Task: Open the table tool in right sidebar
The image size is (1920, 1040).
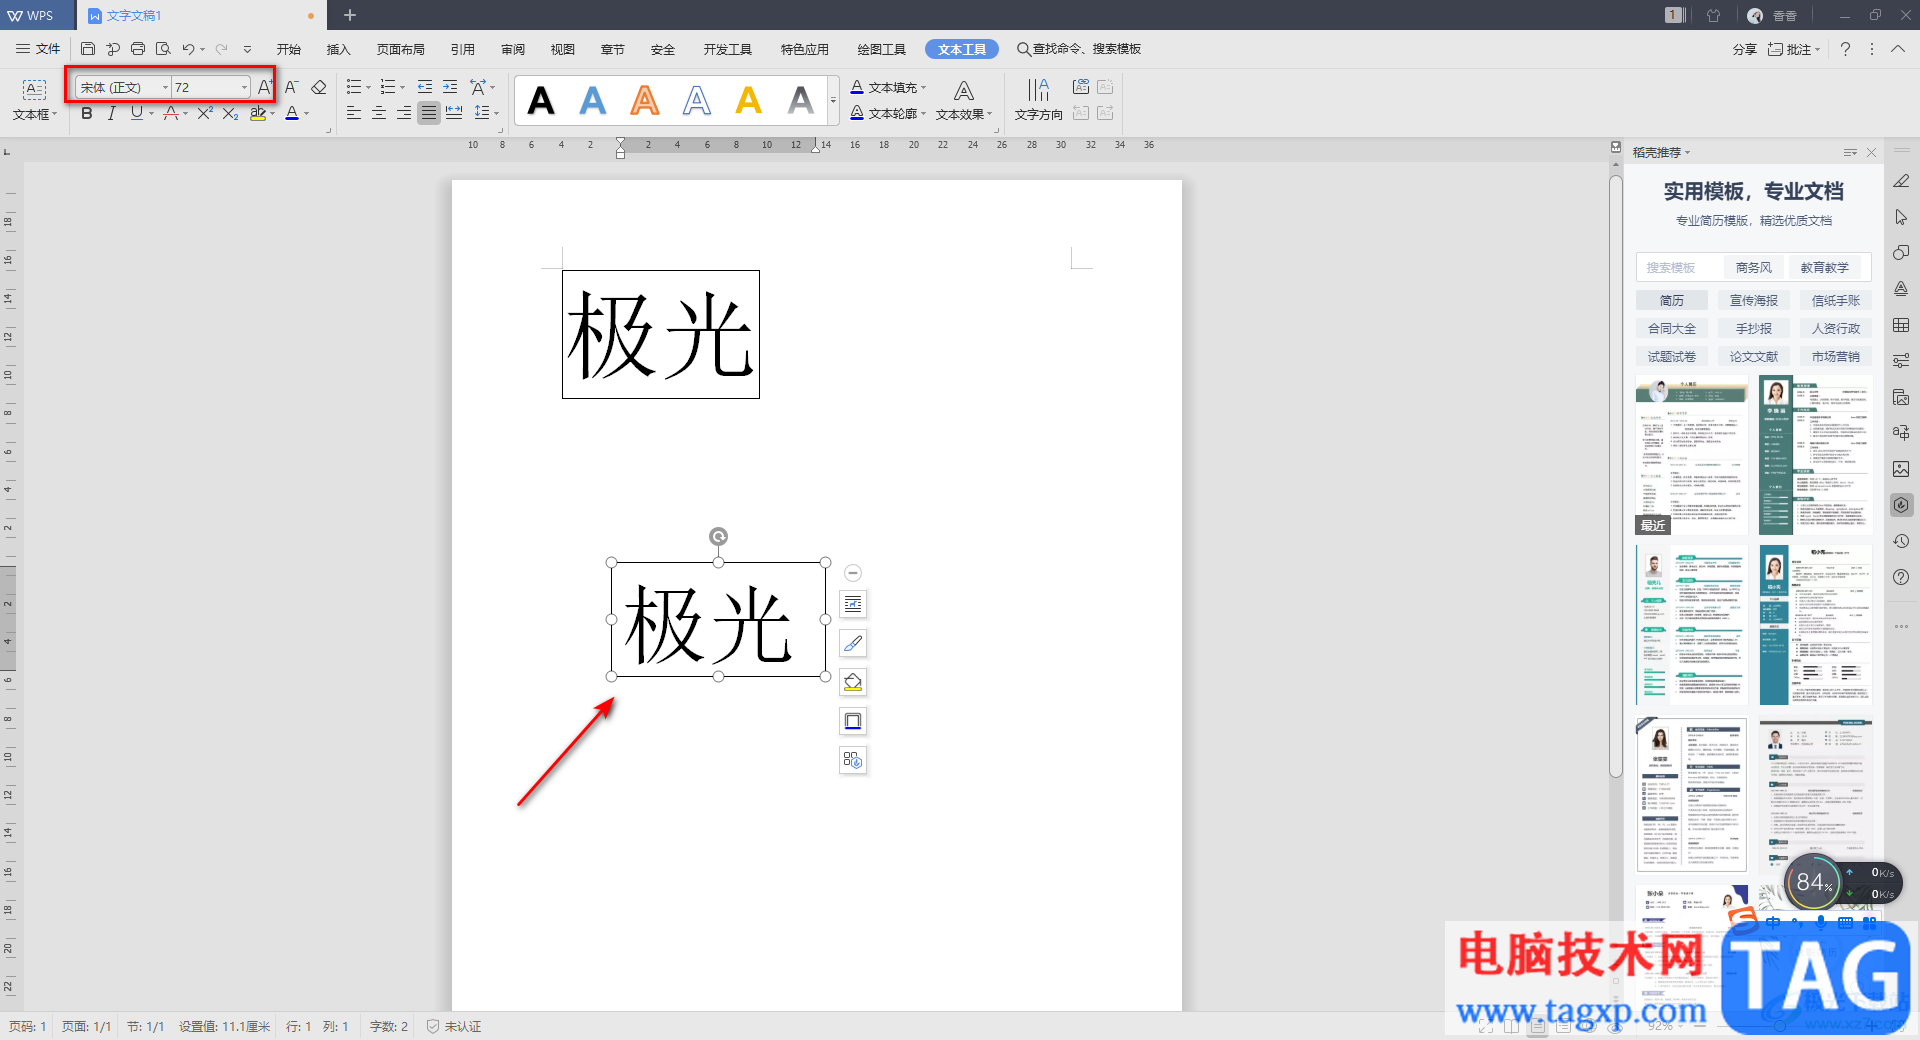Action: coord(1901,325)
